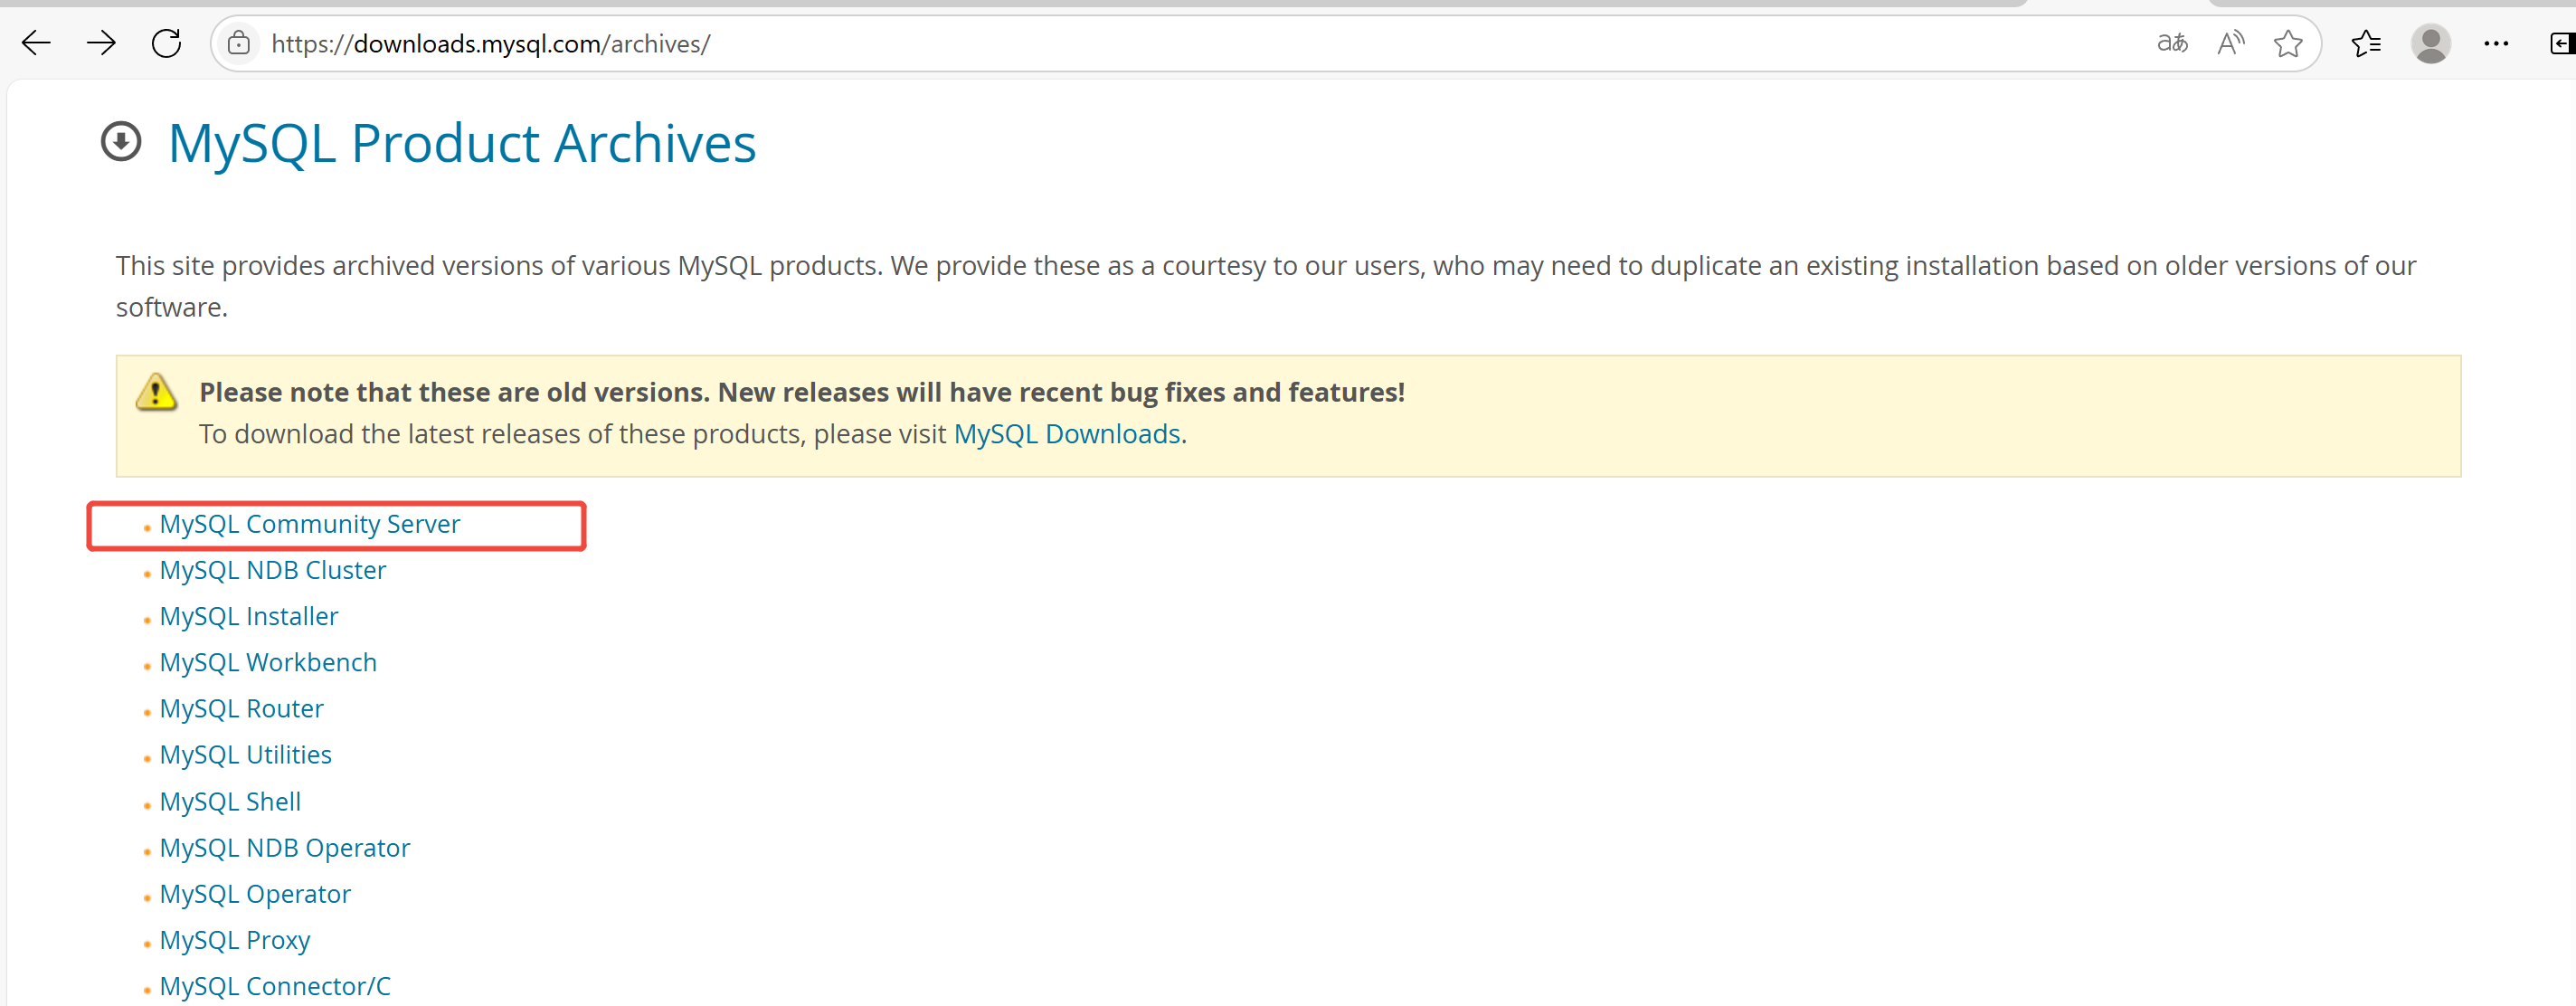This screenshot has height=1006, width=2576.
Task: Open MySQL Utilities archive
Action: point(246,754)
